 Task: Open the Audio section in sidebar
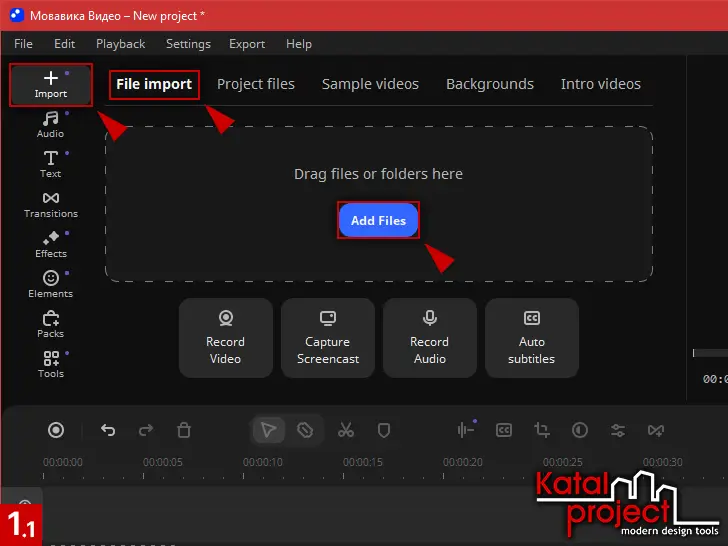coord(51,125)
